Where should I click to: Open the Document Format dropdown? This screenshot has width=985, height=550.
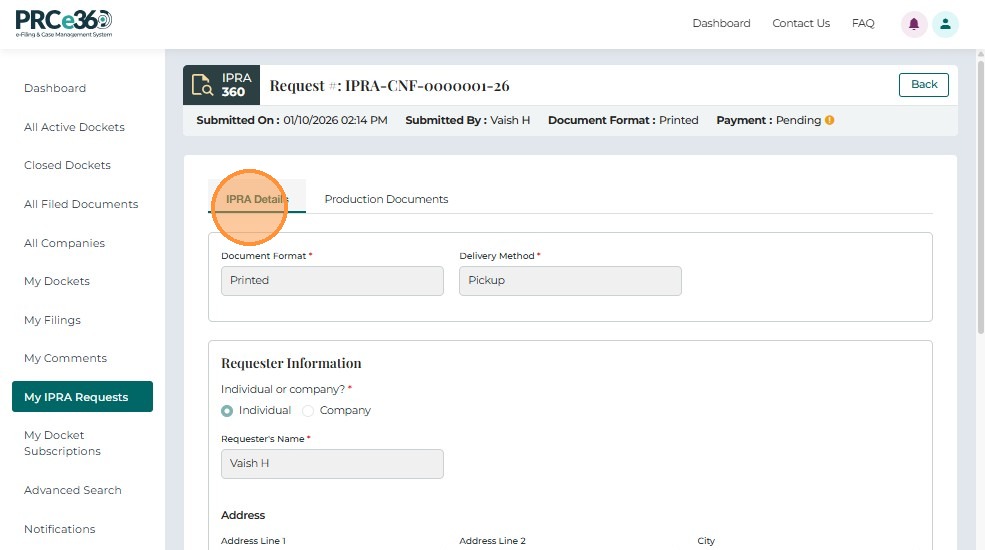pos(332,281)
